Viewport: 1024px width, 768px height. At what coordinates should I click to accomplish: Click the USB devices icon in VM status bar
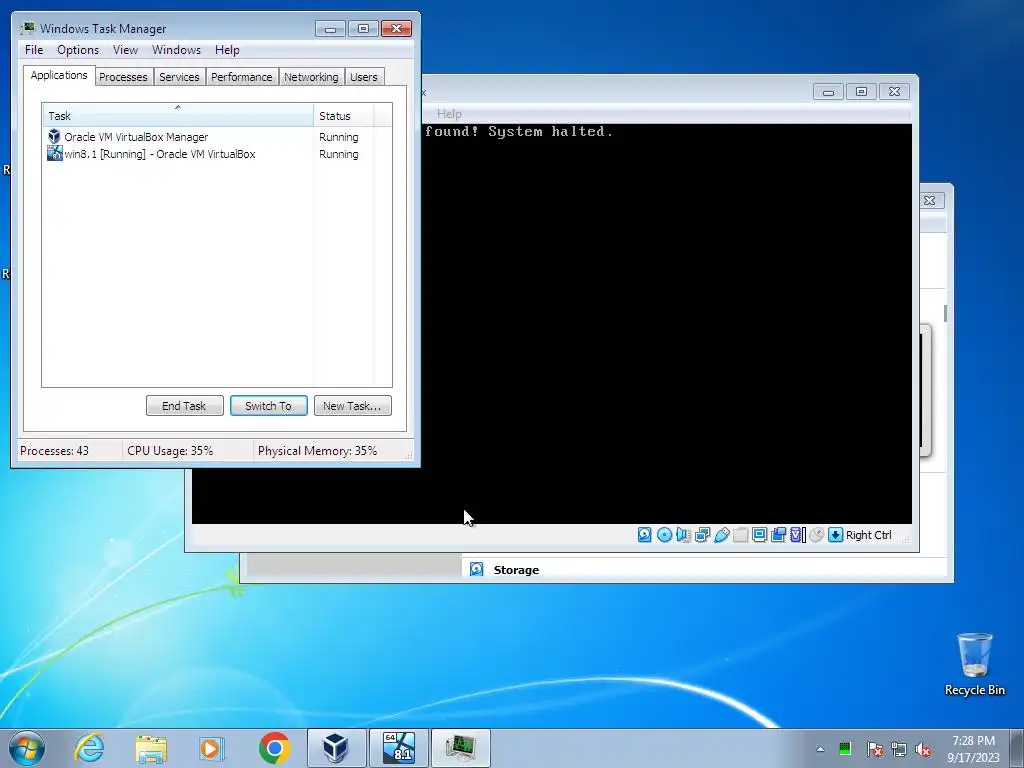(721, 535)
